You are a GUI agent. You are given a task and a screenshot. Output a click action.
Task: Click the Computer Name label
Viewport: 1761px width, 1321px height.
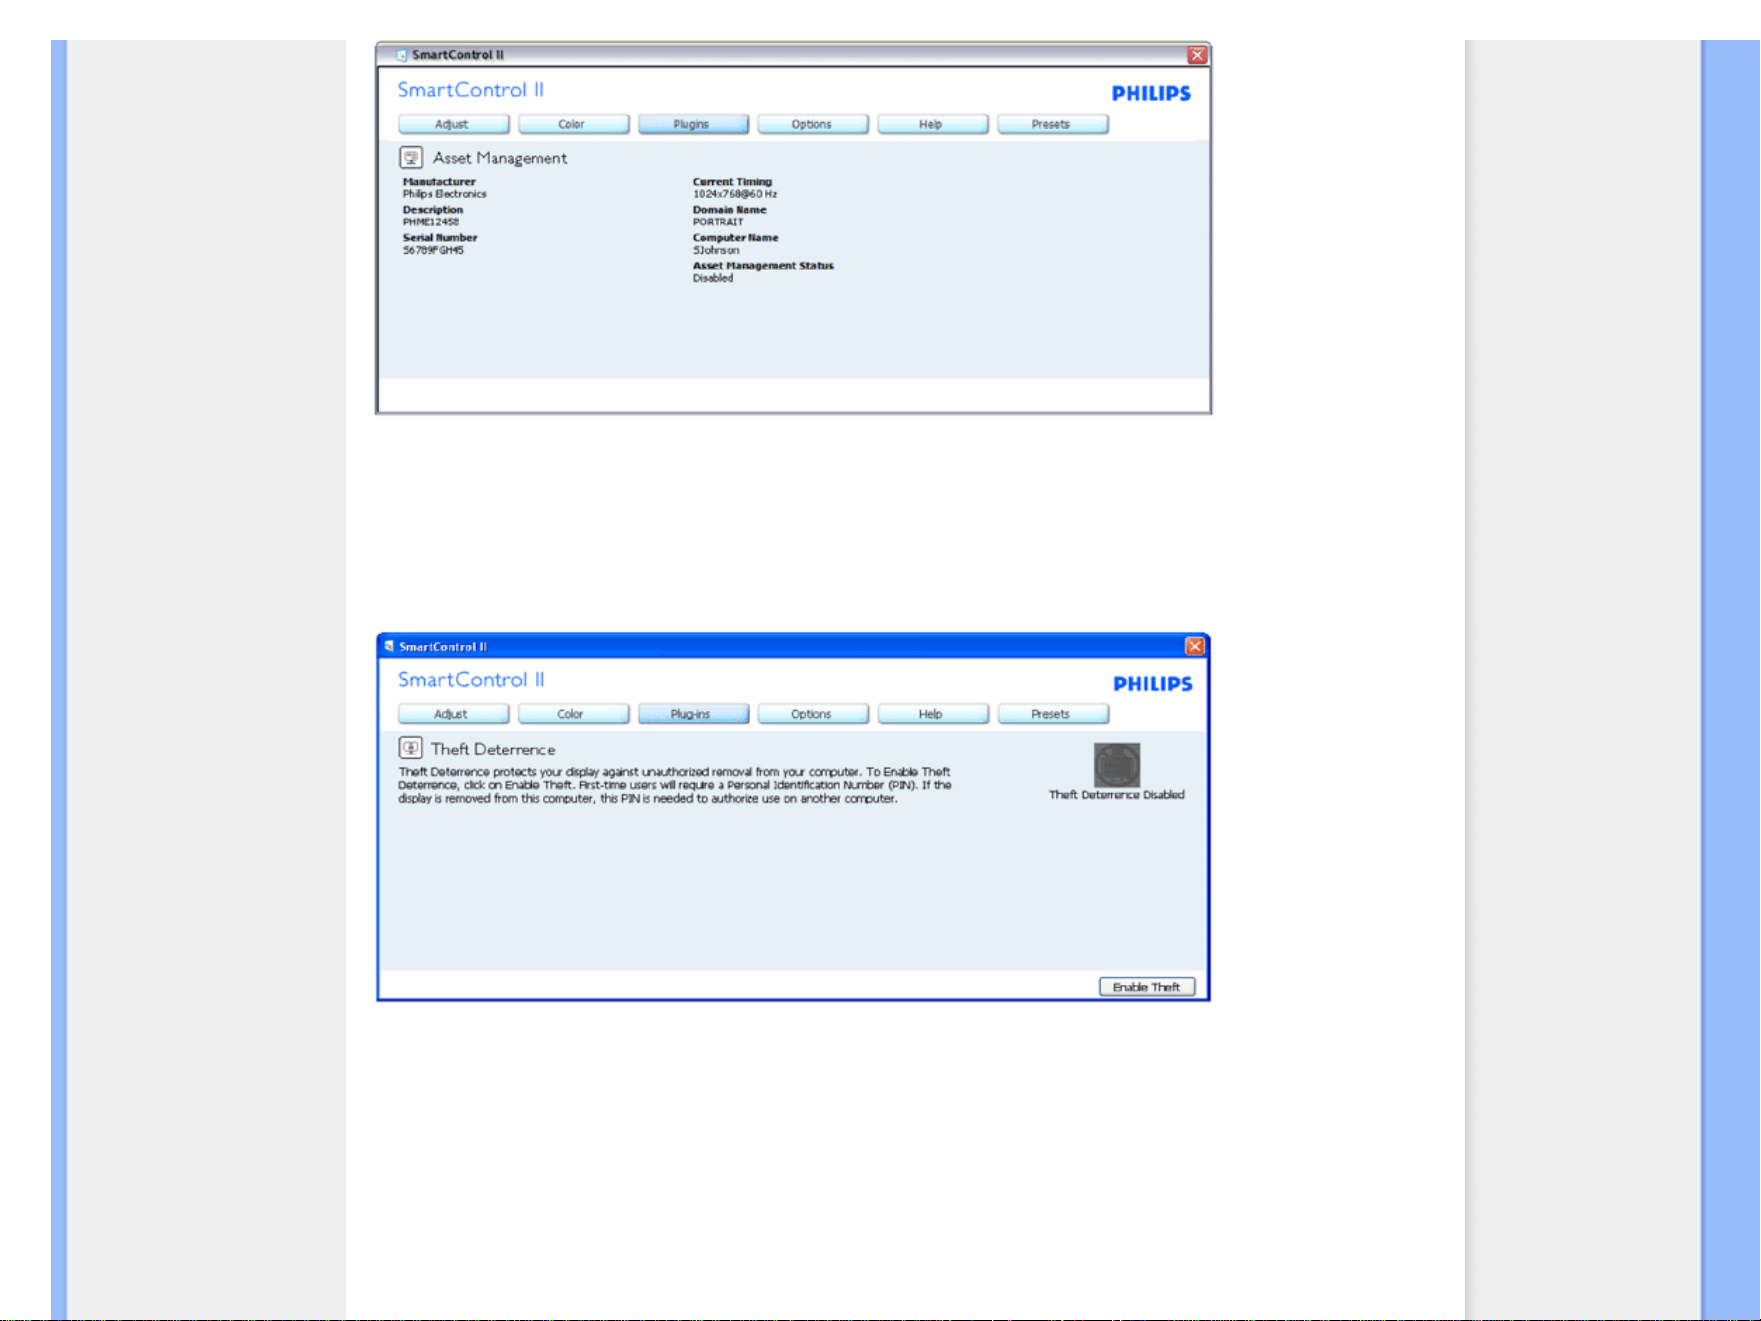(736, 238)
